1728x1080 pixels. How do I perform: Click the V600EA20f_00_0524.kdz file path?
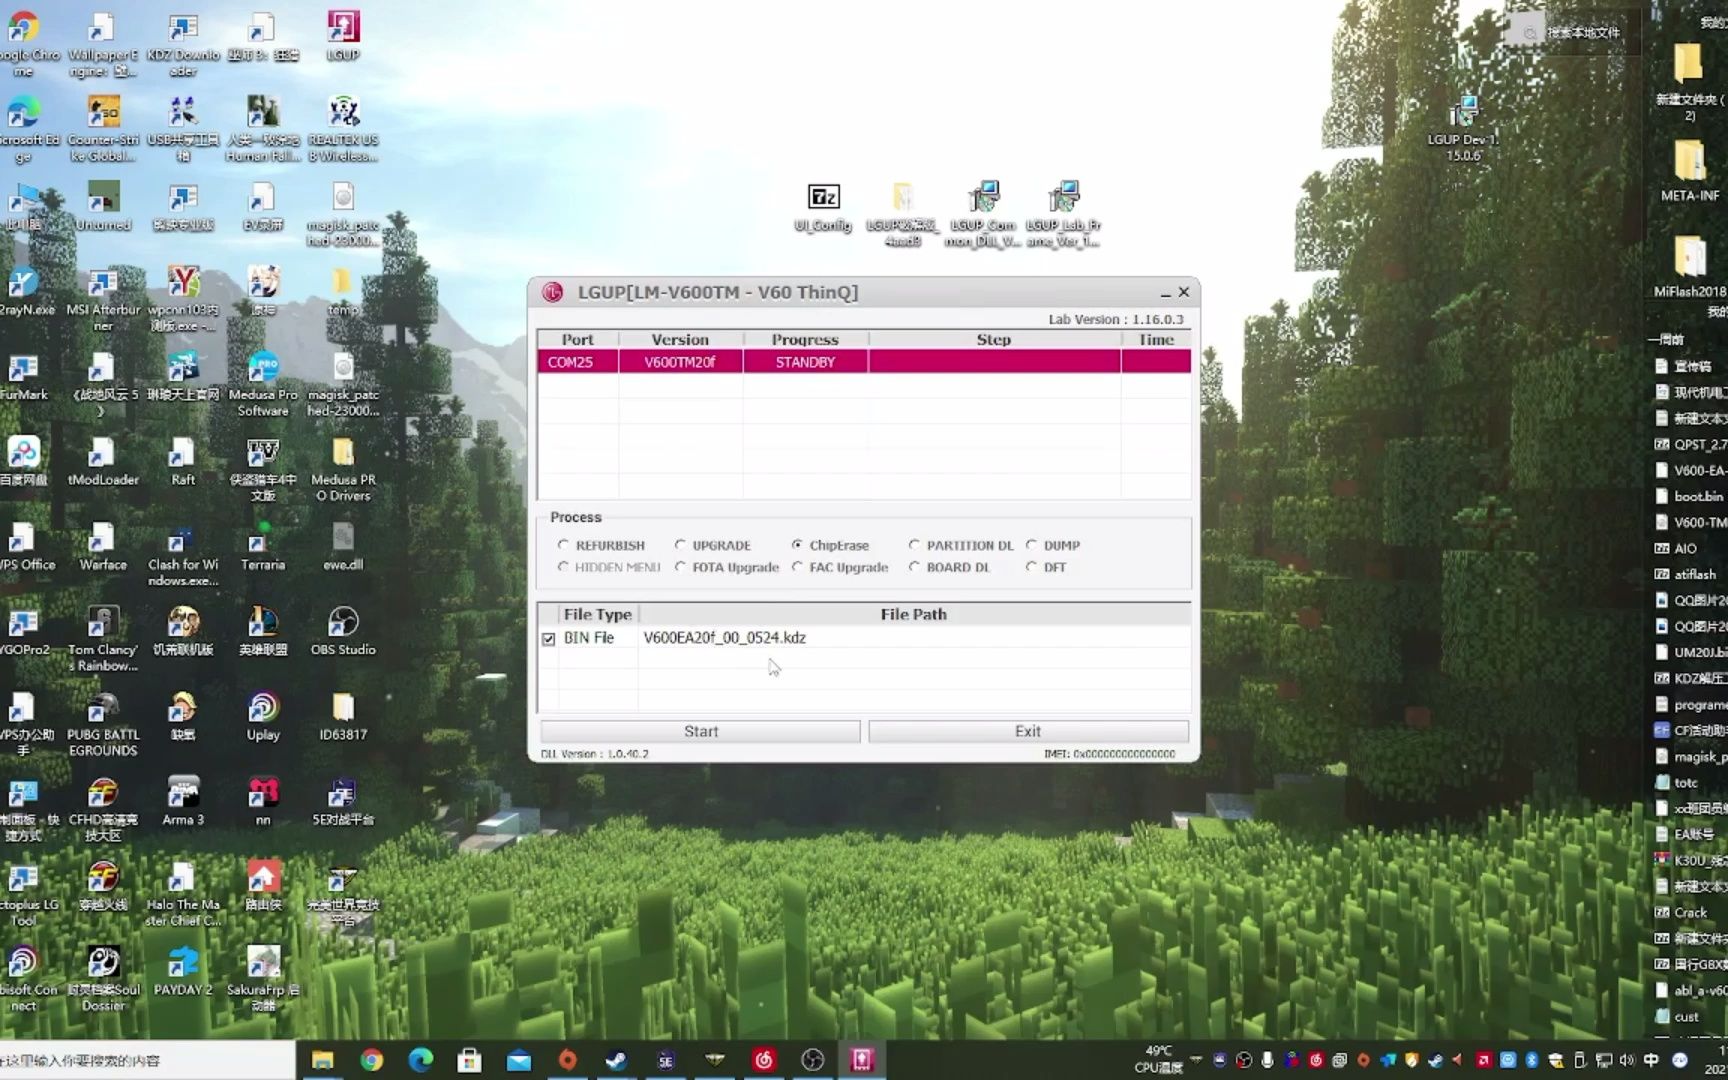[724, 638]
